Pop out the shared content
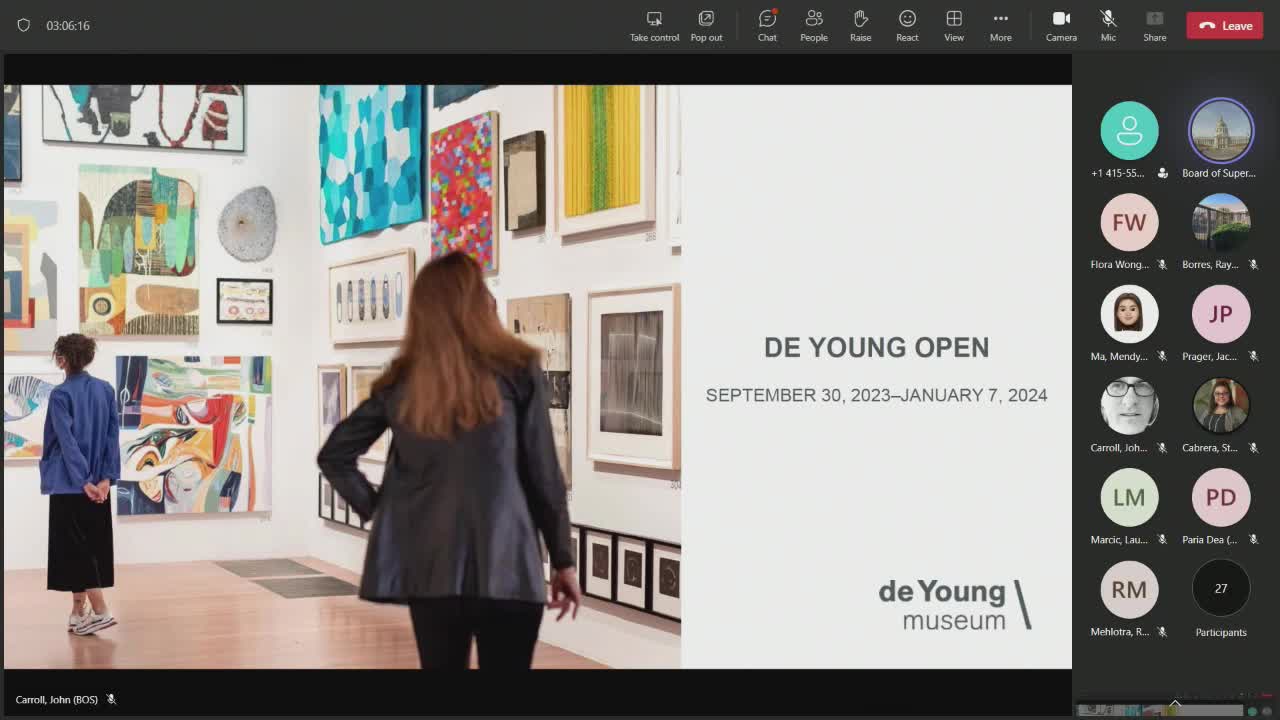 point(706,26)
